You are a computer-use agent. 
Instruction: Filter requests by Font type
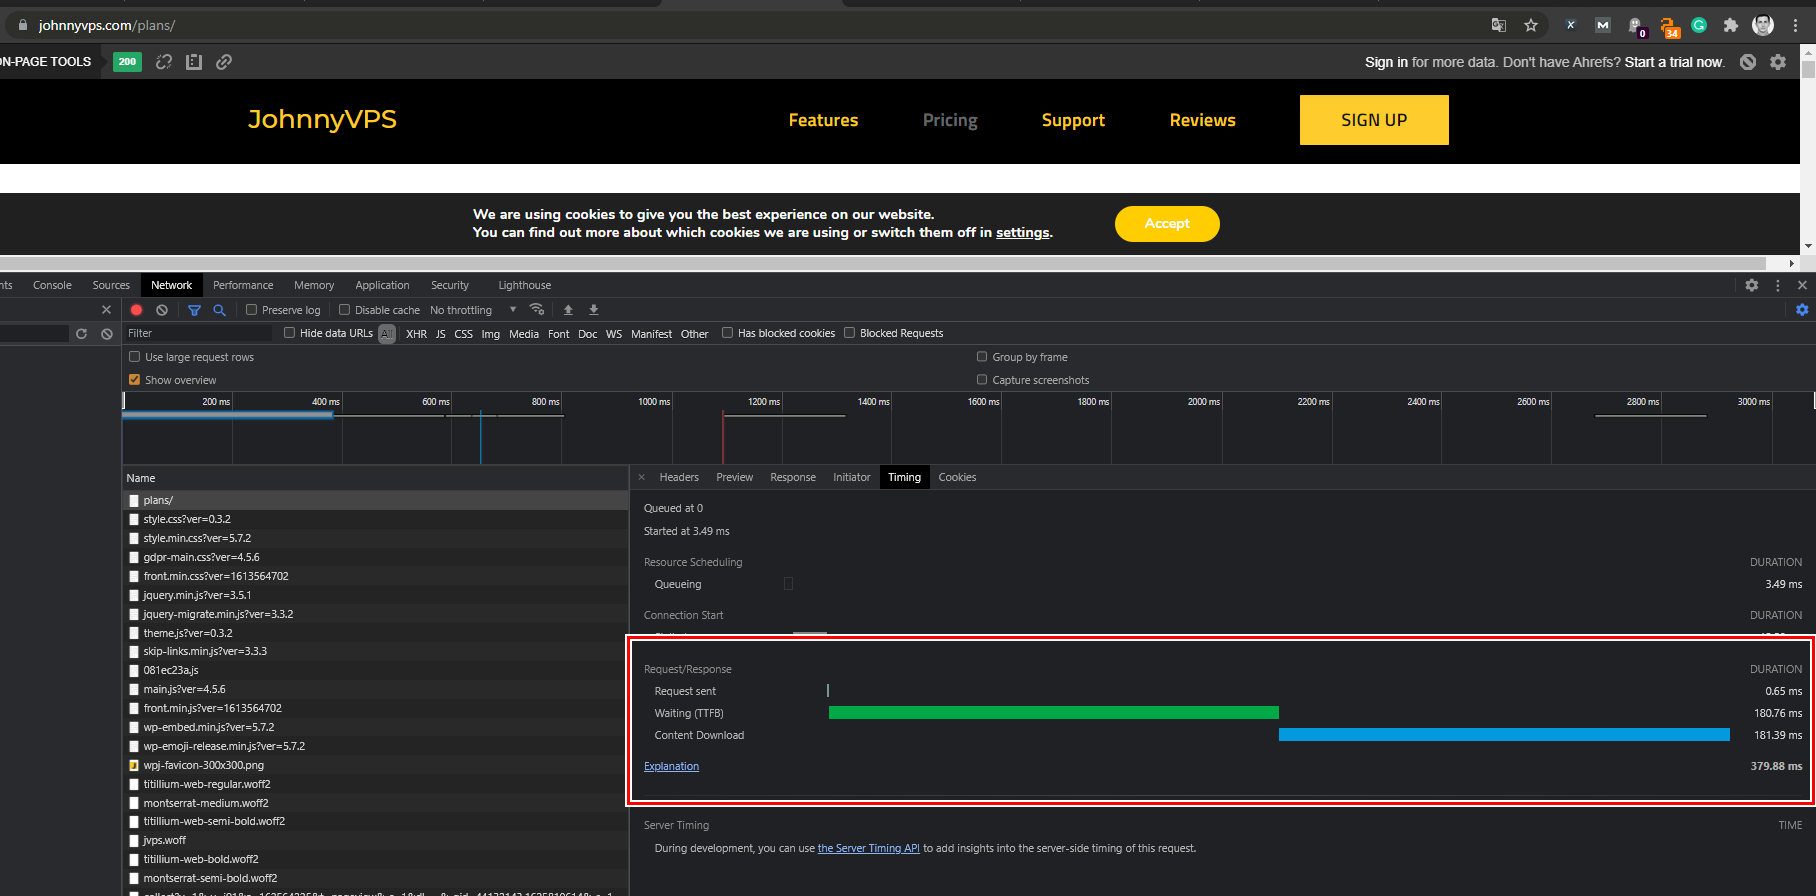(559, 334)
